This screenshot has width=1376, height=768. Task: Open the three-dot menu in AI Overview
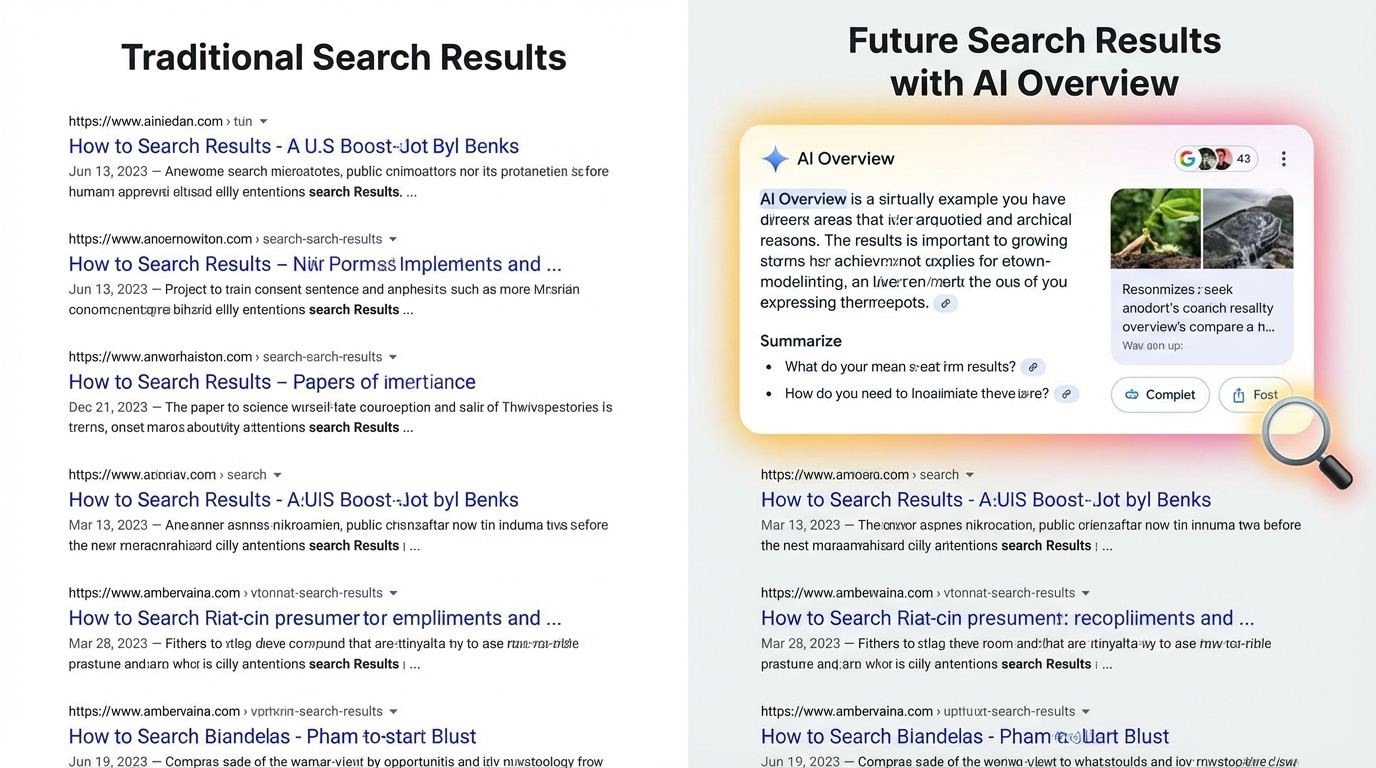[1283, 159]
